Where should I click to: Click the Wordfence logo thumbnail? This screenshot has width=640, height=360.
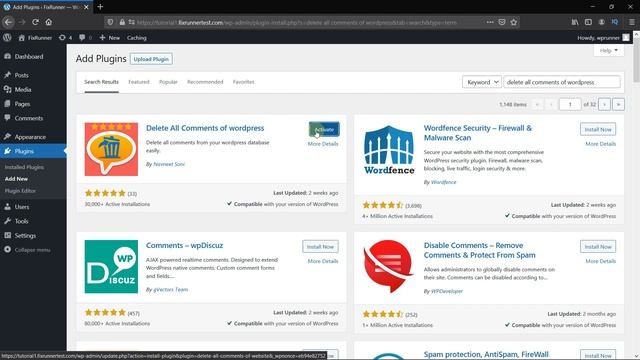389,149
